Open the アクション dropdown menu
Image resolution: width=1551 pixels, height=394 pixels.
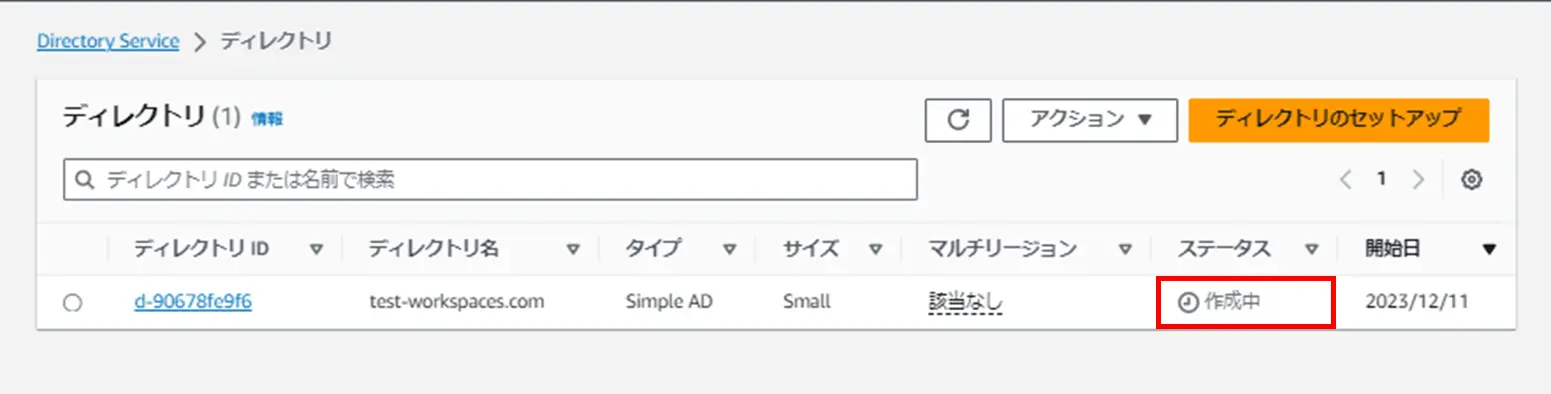[x=1090, y=120]
